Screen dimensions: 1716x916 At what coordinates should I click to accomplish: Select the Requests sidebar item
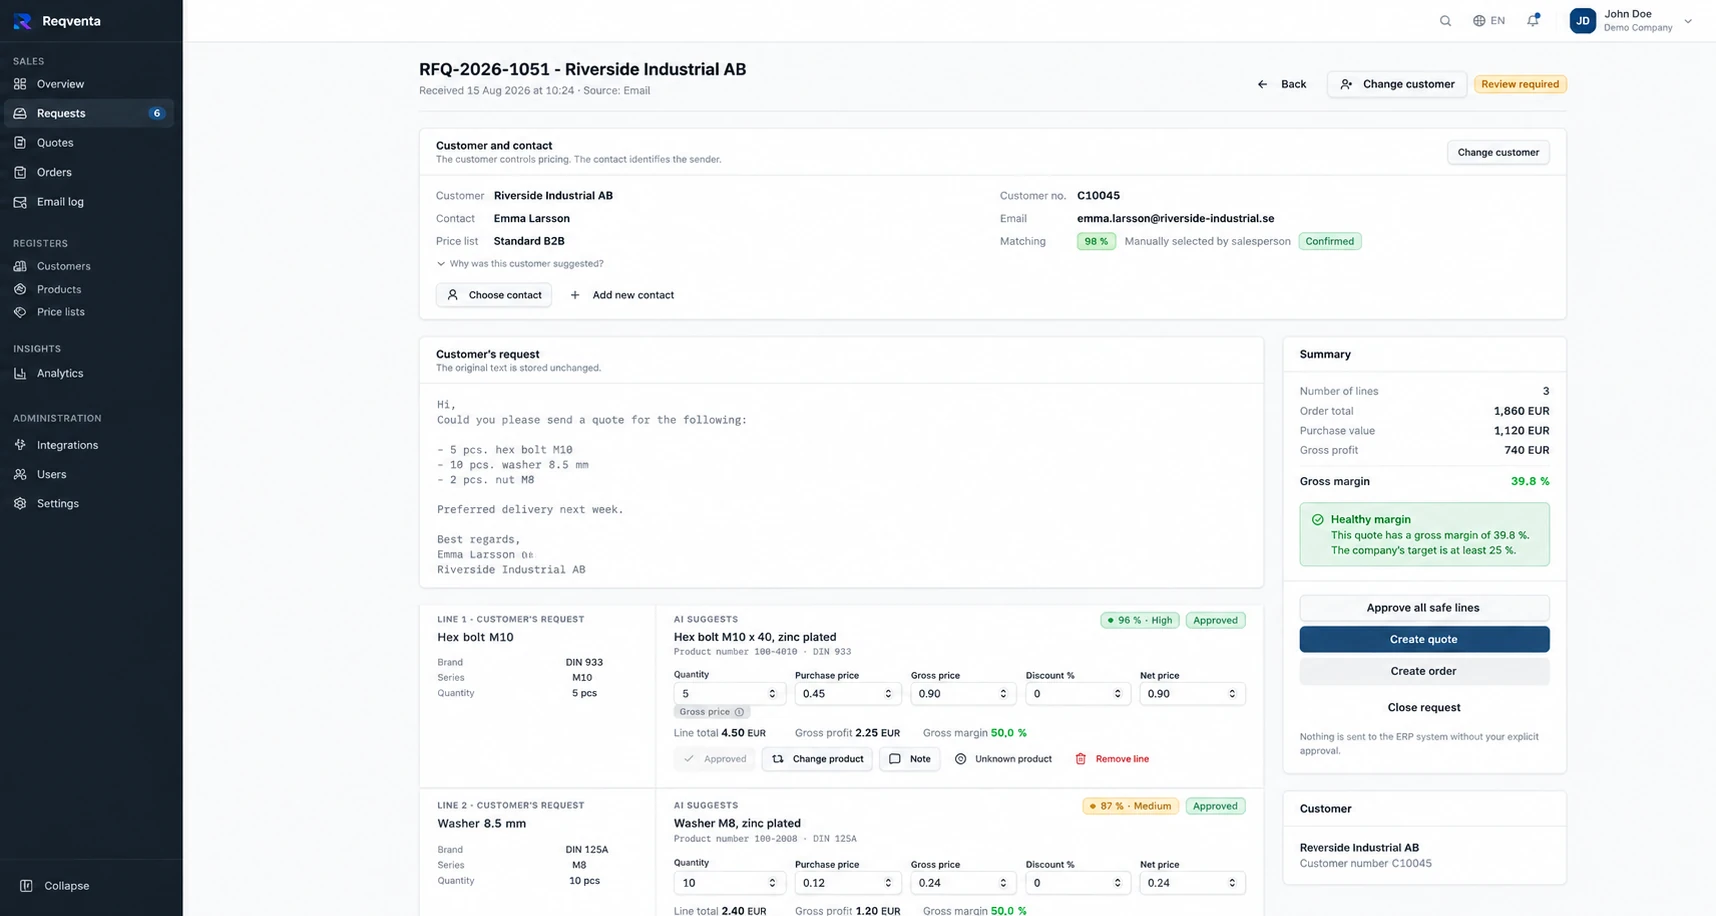[89, 113]
